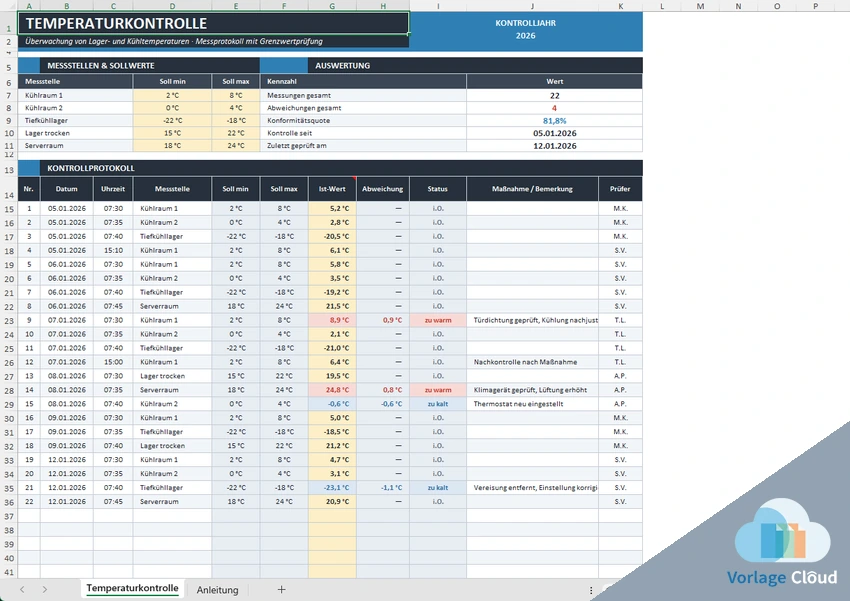Select the Temperaturkontrolle sheet tab

132,589
